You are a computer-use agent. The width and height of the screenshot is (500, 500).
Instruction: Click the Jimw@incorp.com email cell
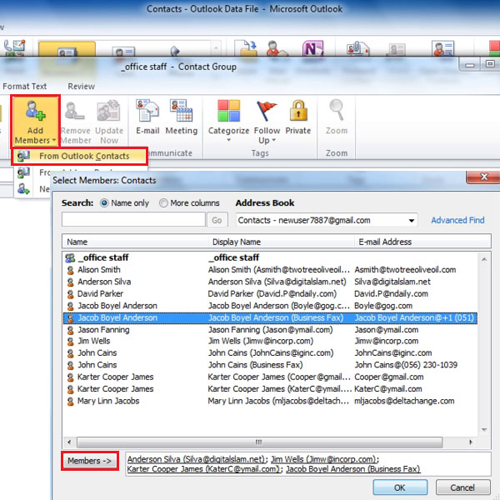(386, 341)
